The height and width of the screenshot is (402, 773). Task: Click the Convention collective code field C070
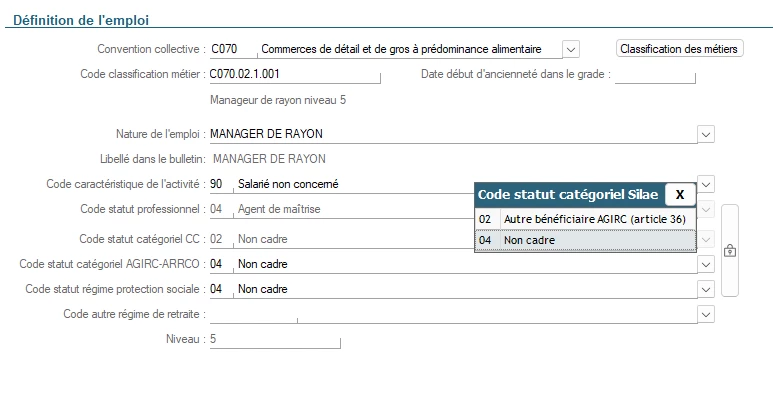coord(230,48)
